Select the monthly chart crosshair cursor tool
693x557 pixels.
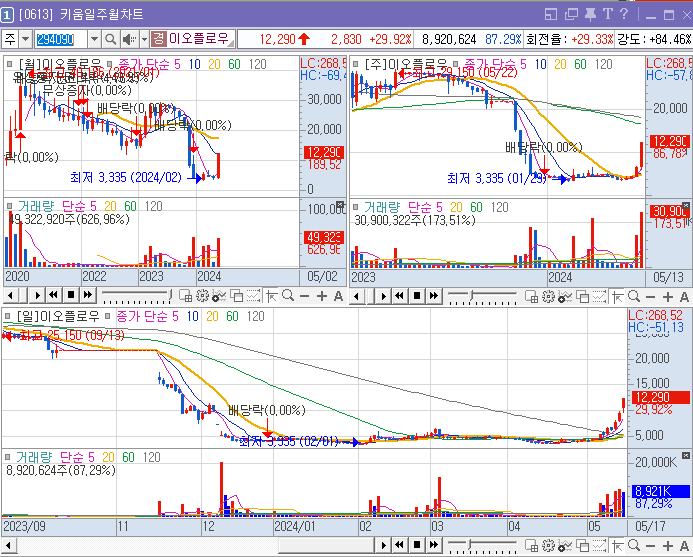(x=271, y=296)
